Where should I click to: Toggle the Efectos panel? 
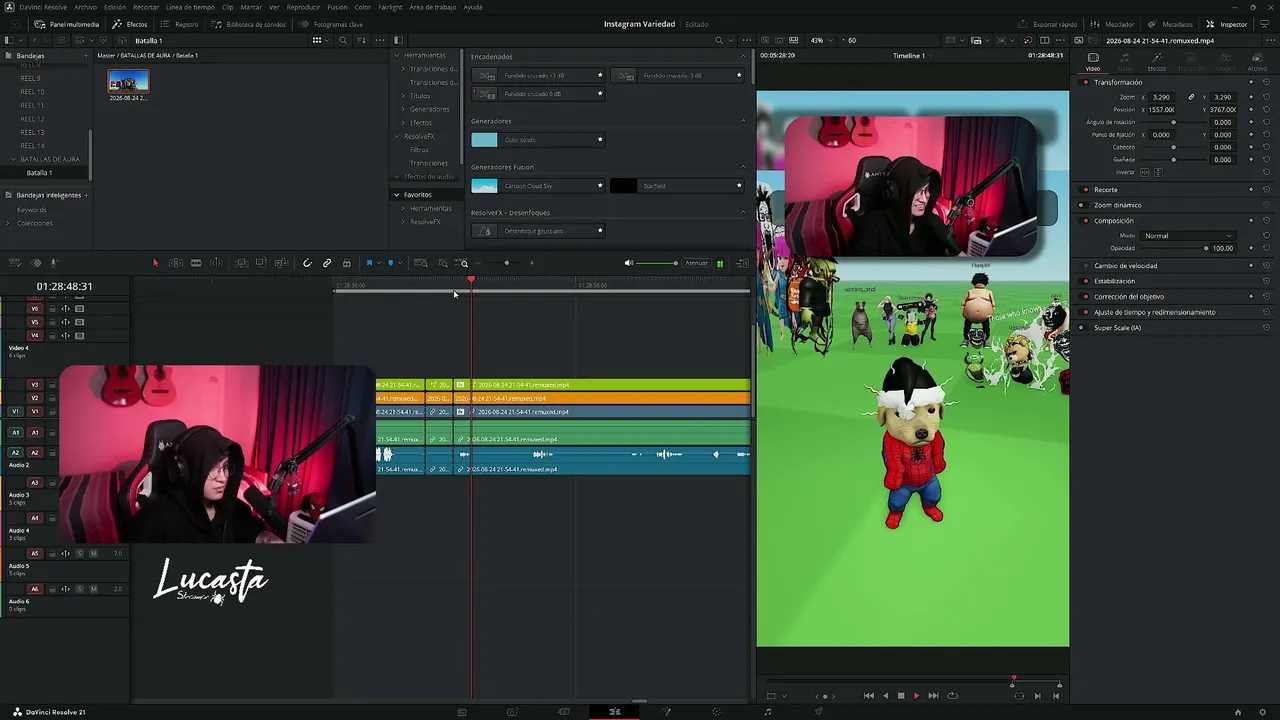pos(130,24)
